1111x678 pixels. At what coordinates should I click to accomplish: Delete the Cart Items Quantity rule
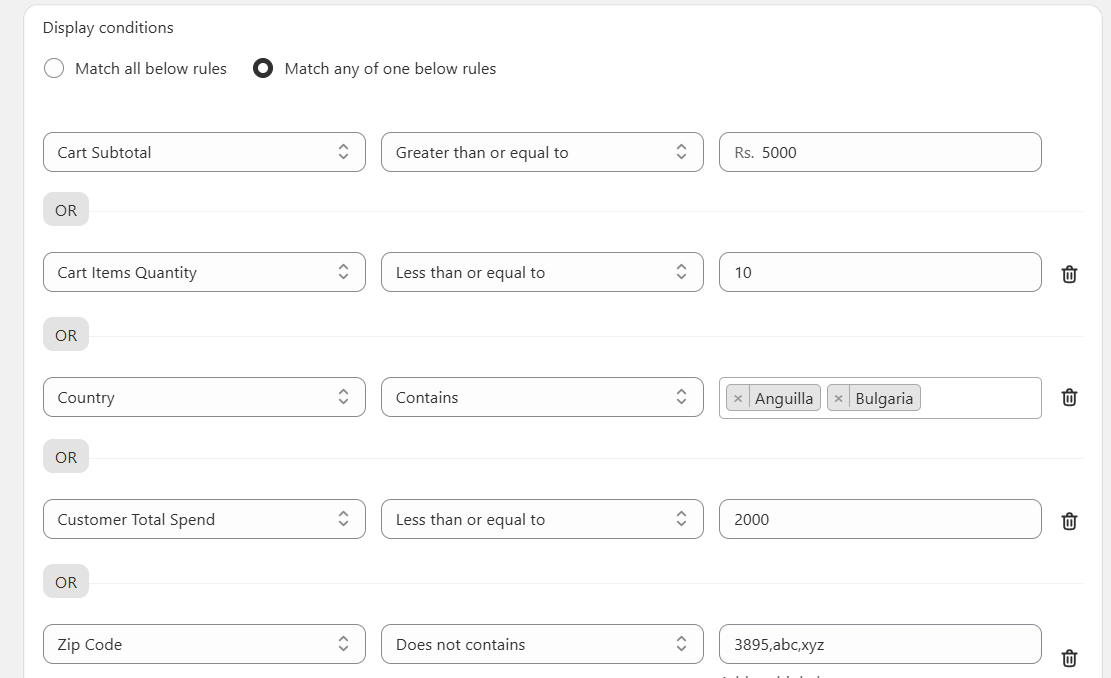click(x=1069, y=274)
